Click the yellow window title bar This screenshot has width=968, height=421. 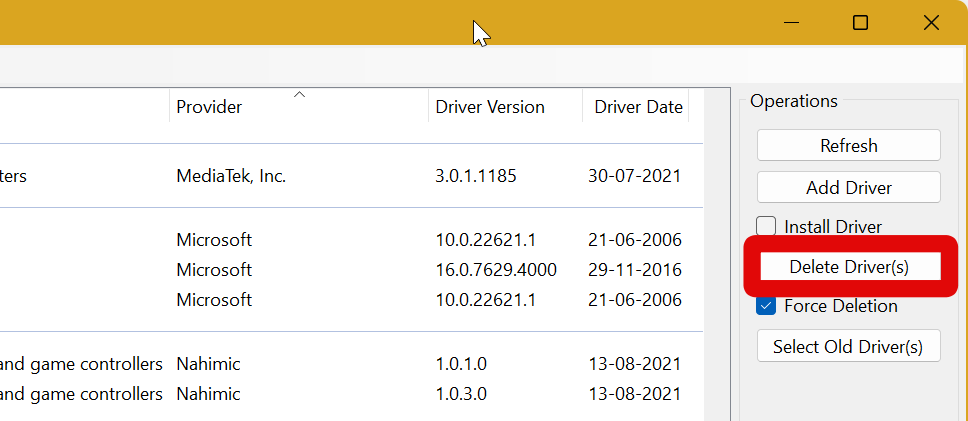300,23
